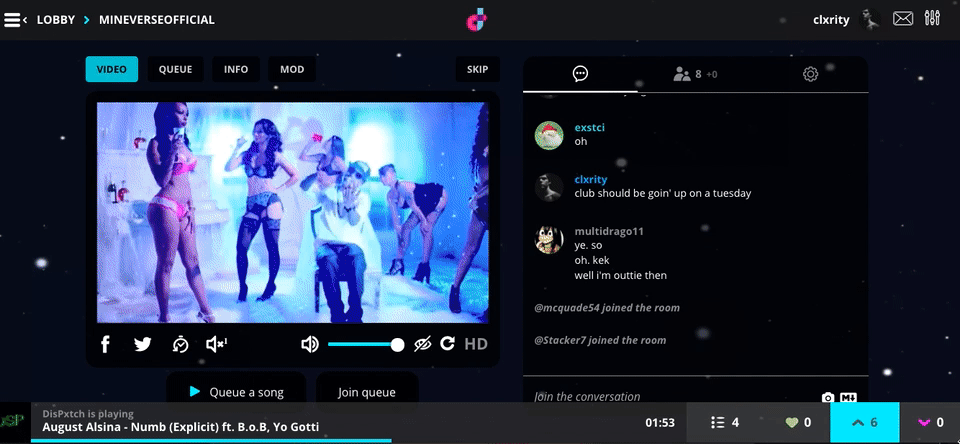Open chat settings gear tab
Image resolution: width=960 pixels, height=444 pixels.
(x=811, y=74)
